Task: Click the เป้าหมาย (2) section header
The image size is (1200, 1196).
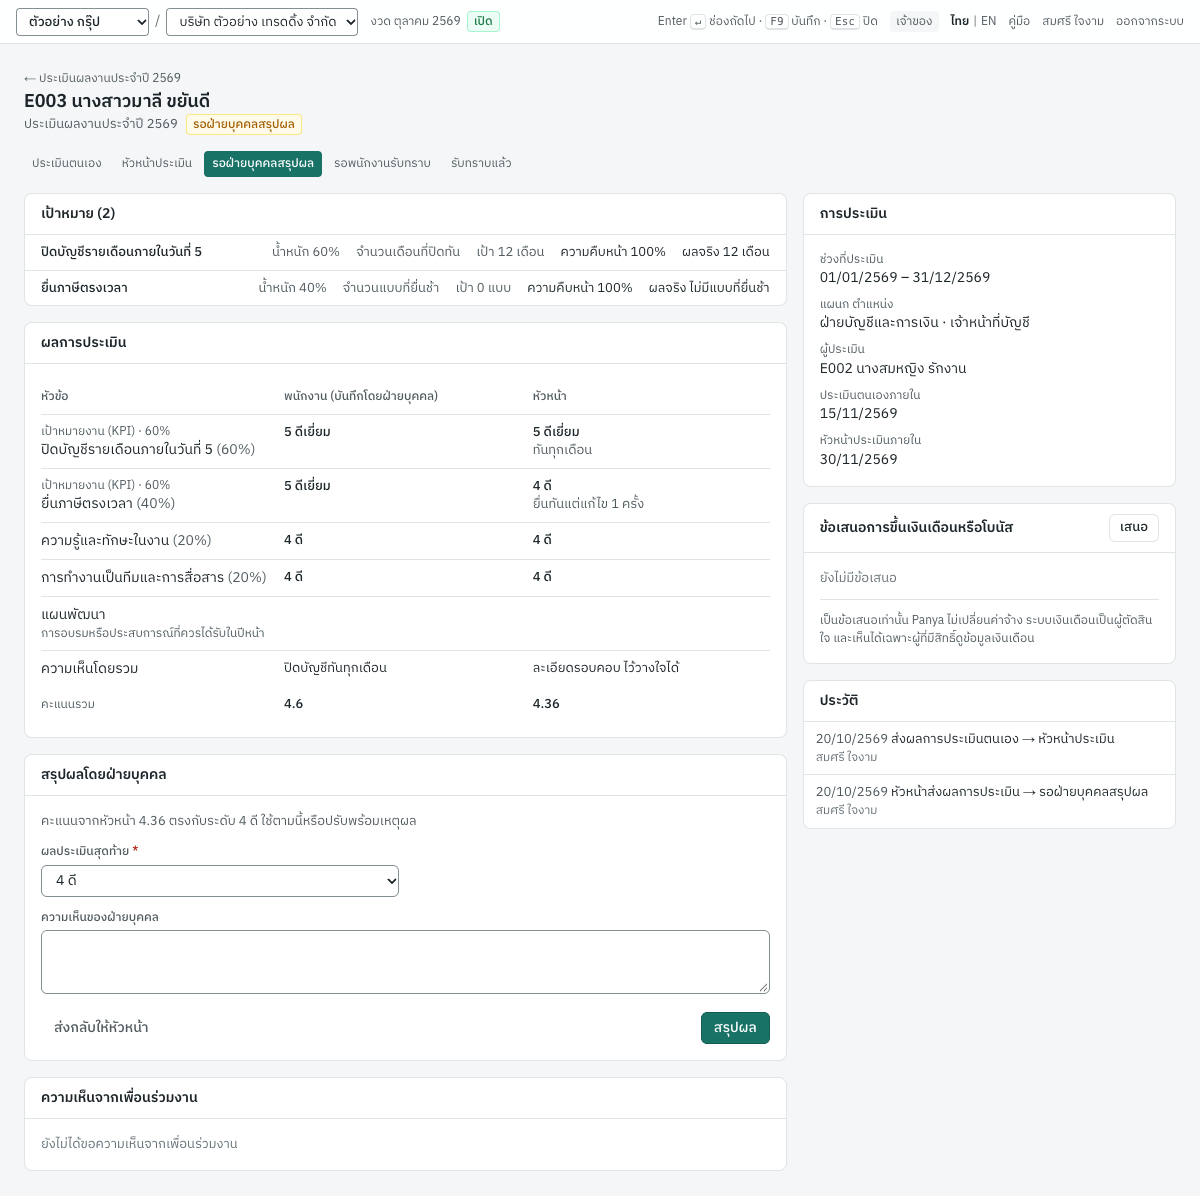Action: [78, 214]
